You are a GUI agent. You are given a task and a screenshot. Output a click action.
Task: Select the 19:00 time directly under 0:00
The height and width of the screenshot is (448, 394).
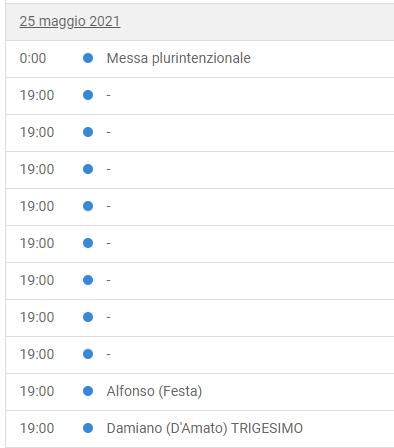click(x=37, y=95)
